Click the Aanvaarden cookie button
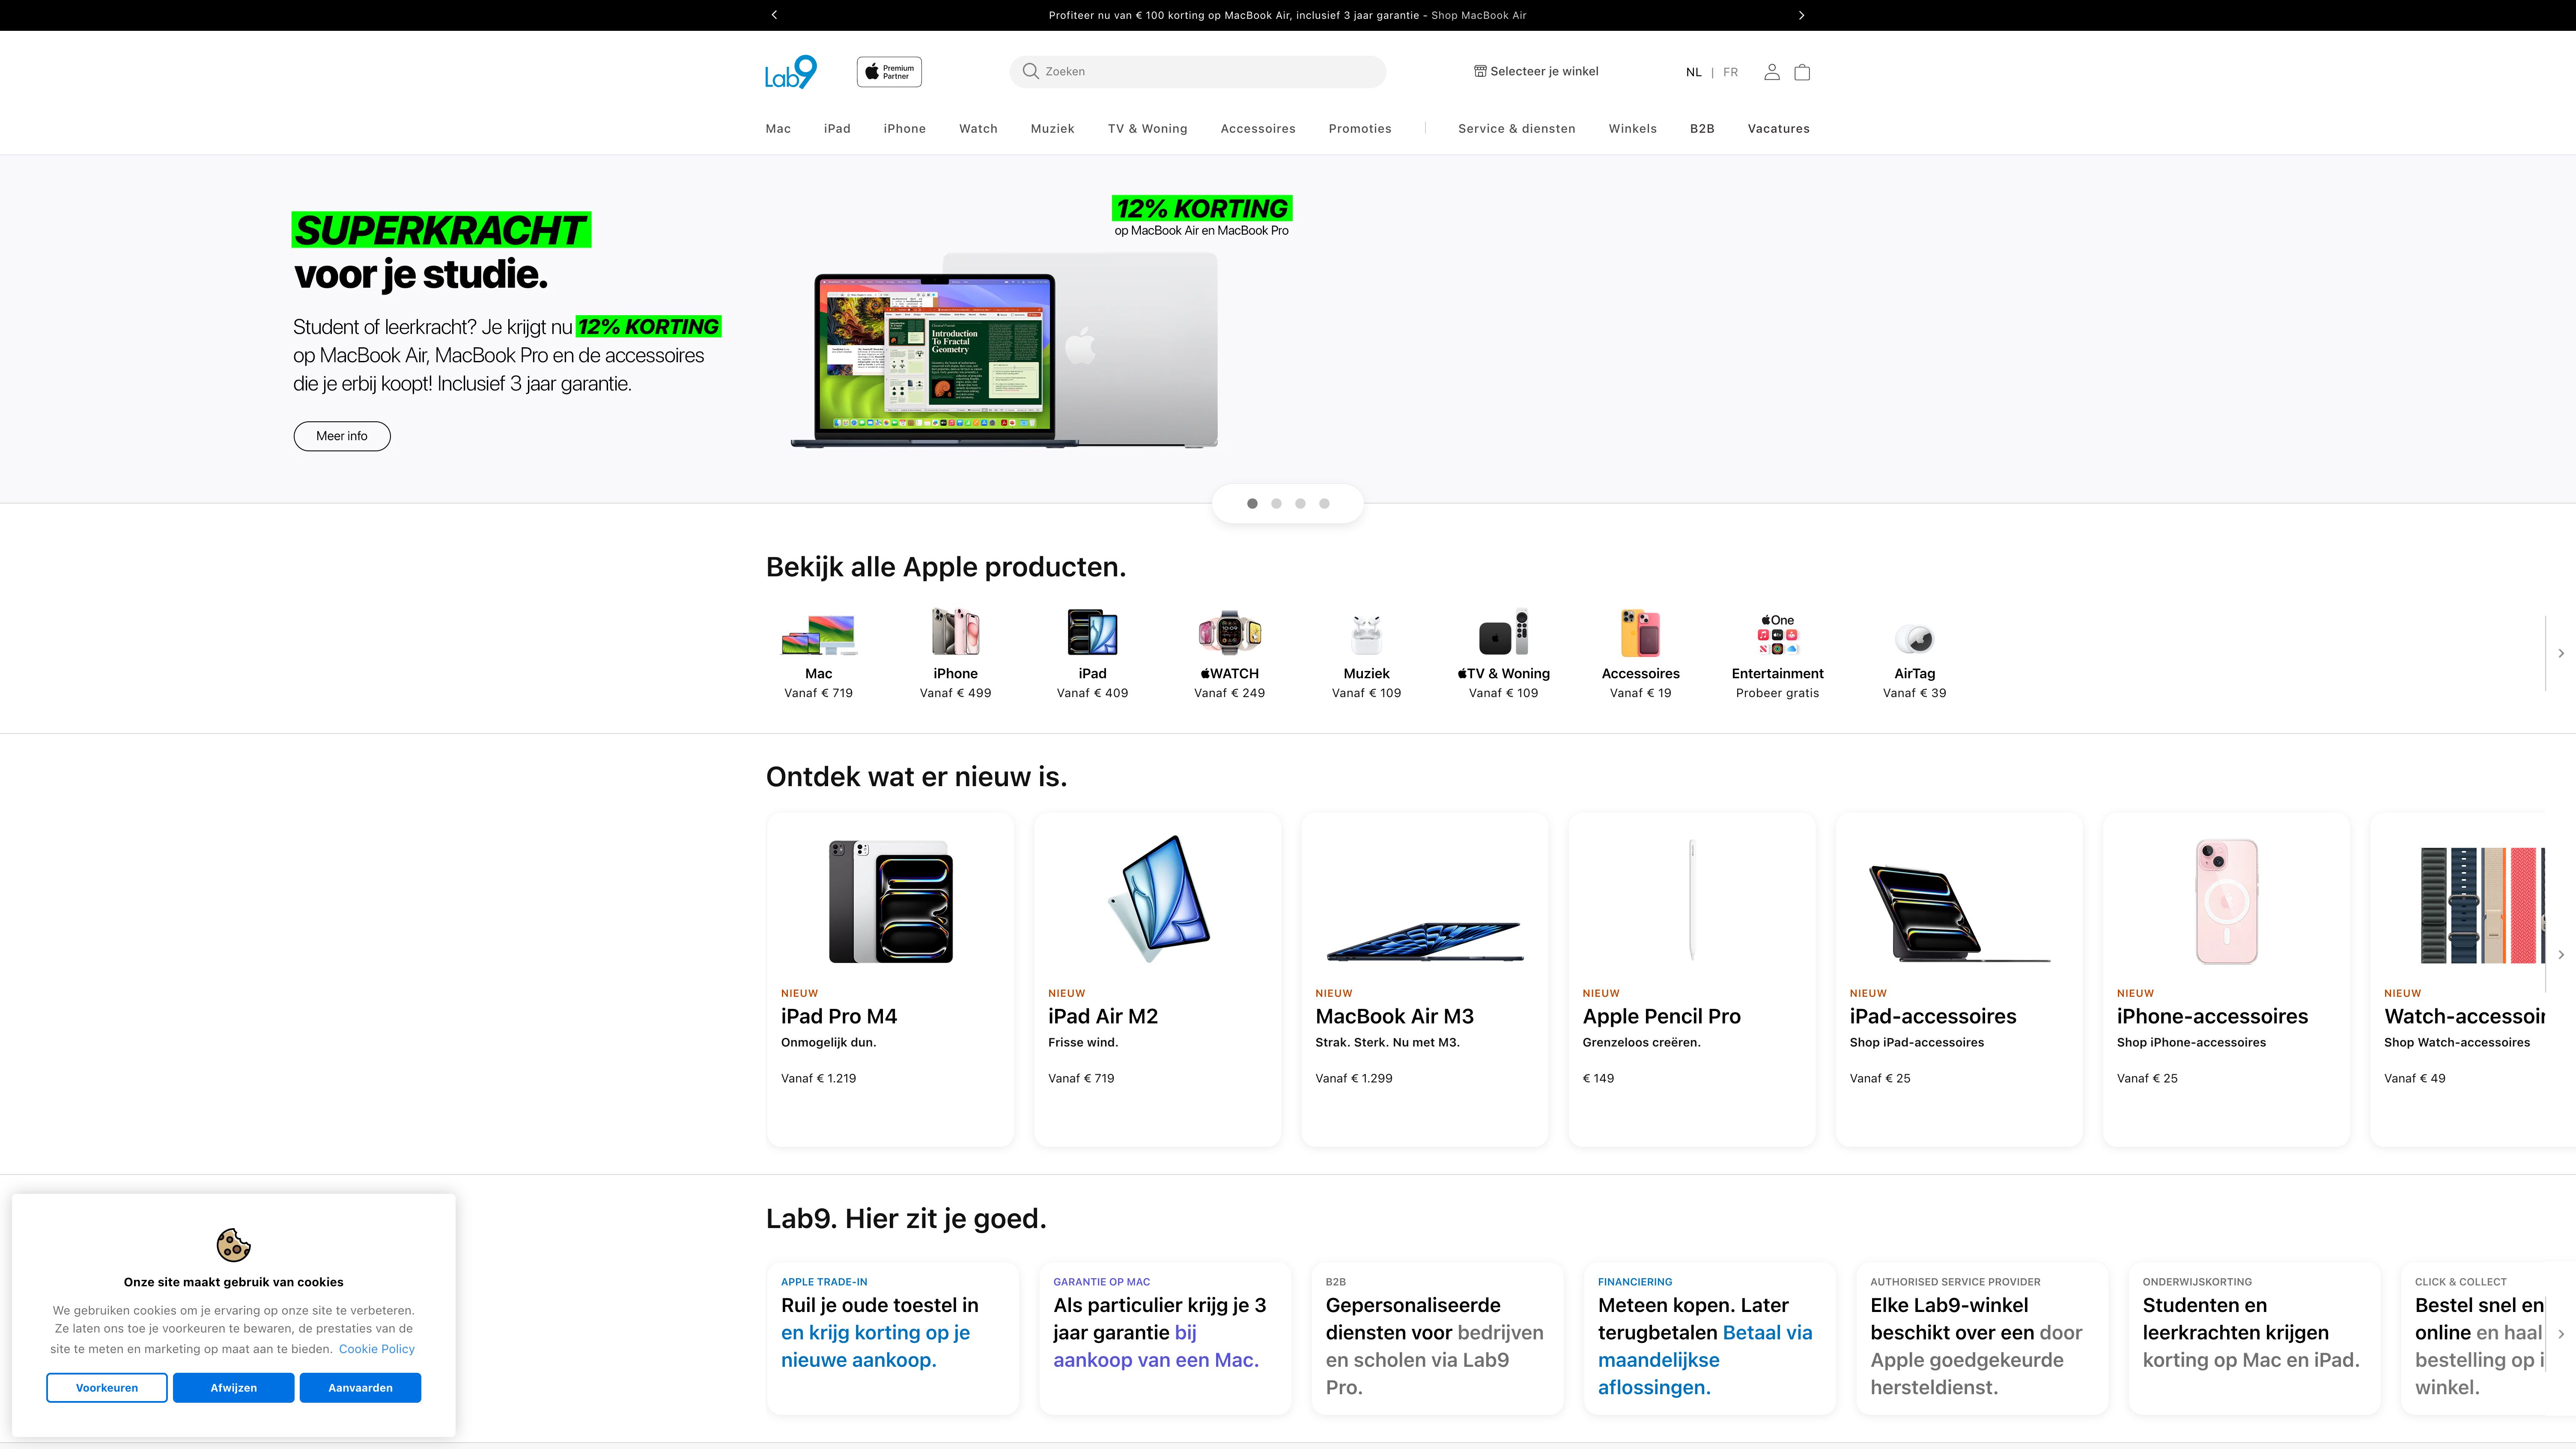Screen dimensions: 2576x1449 coord(360,1387)
